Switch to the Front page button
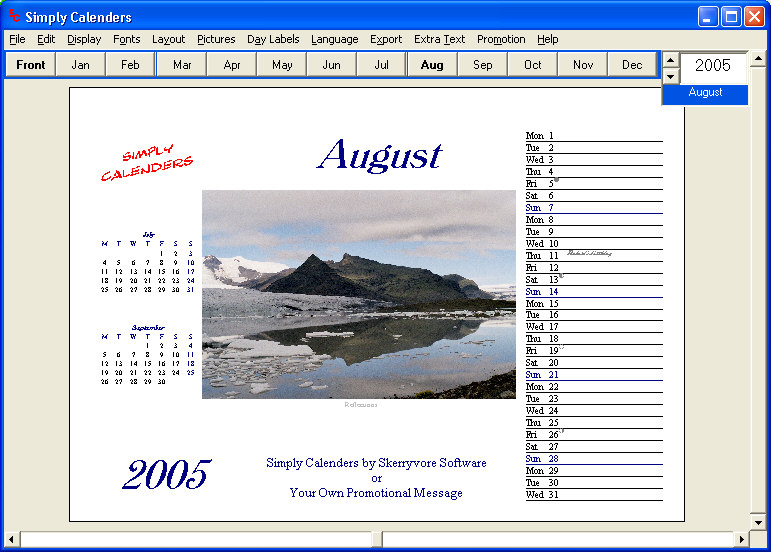Viewport: 771px width, 552px height. tap(30, 65)
